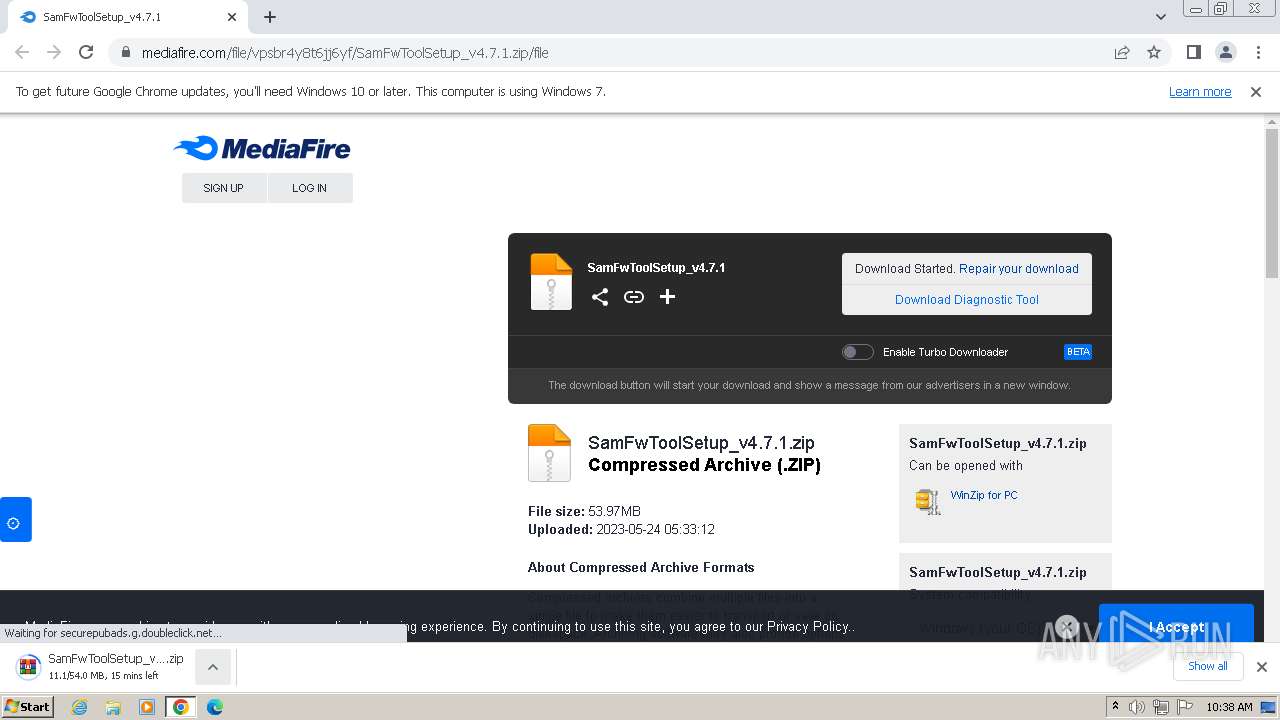Click the downloaded zip file icon in download bar
1280x720 pixels.
pos(29,666)
